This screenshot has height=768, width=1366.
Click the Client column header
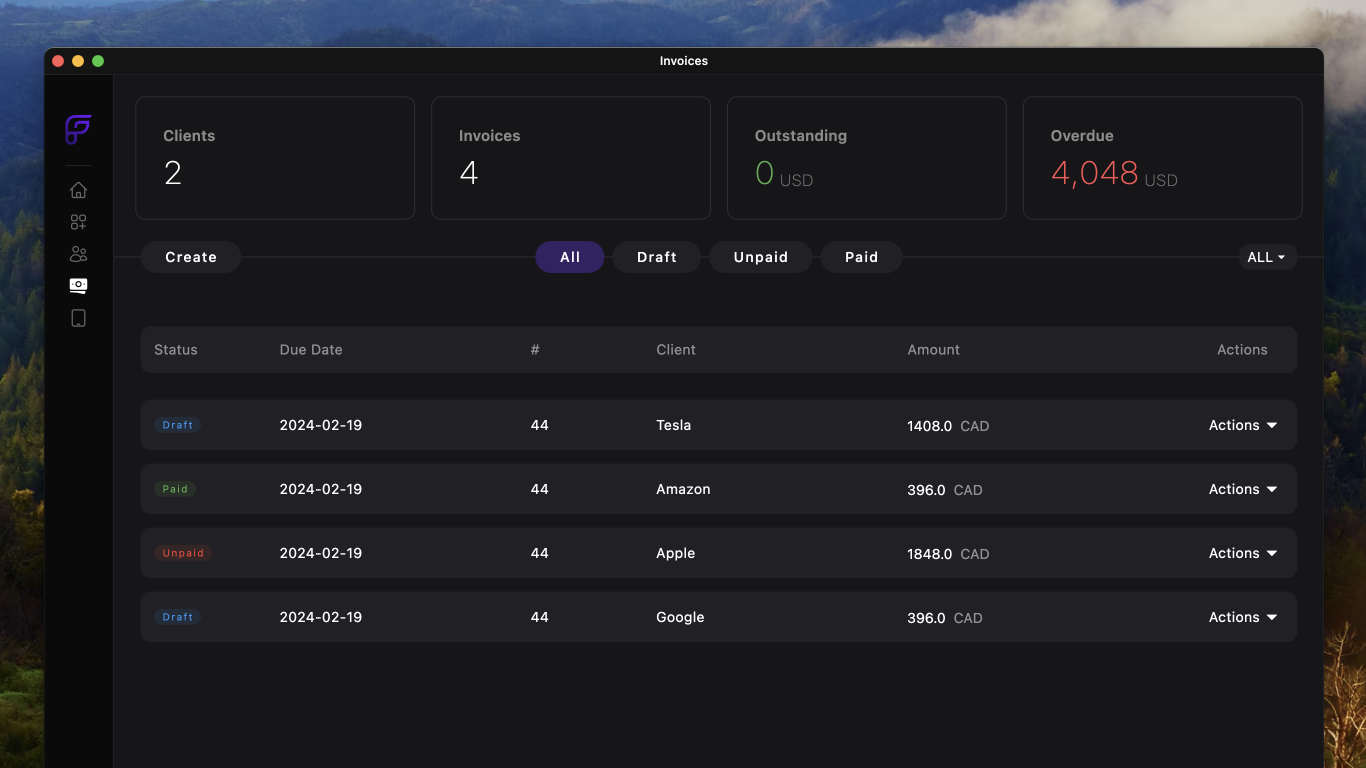click(x=676, y=350)
